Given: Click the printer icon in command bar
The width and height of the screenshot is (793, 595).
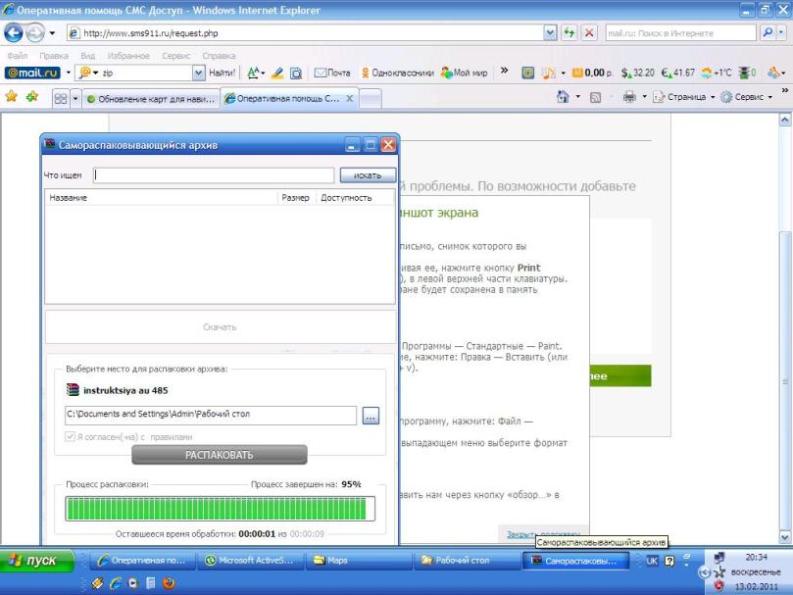Looking at the screenshot, I should pos(629,98).
